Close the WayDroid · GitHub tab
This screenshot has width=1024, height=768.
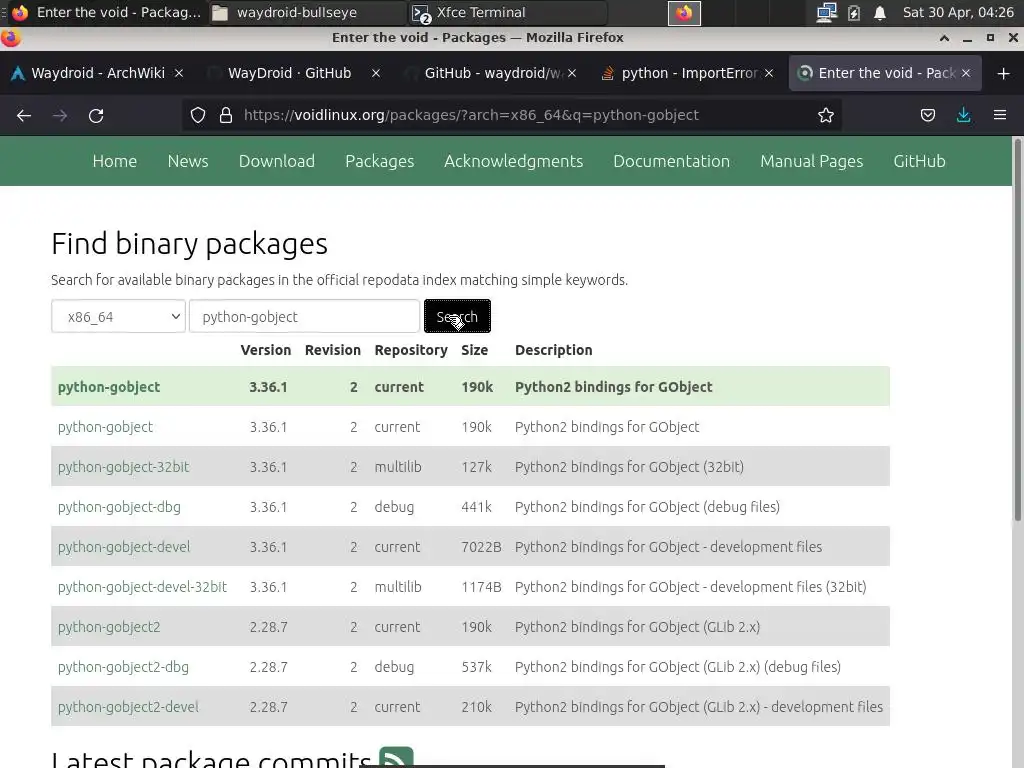pos(376,73)
